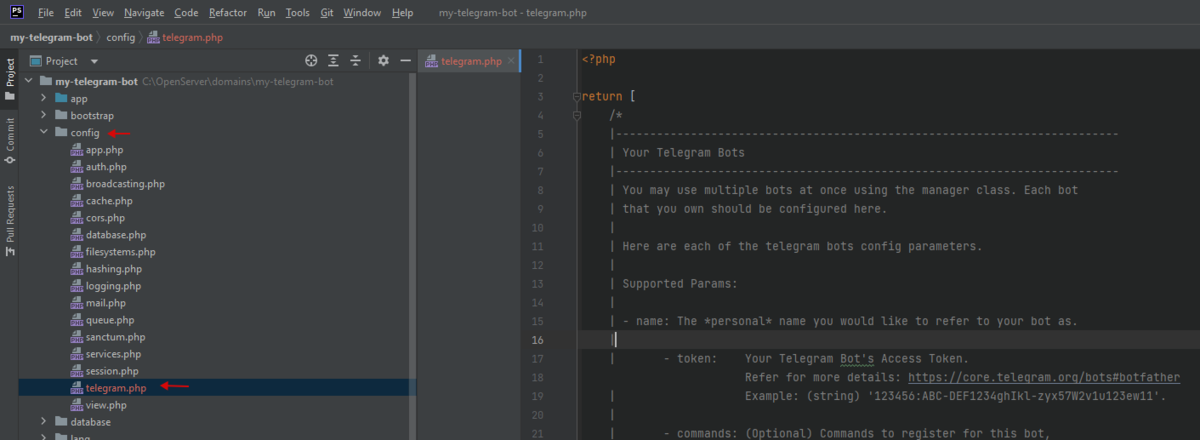1200x440 pixels.
Task: Select the app folder
Action: click(x=79, y=99)
